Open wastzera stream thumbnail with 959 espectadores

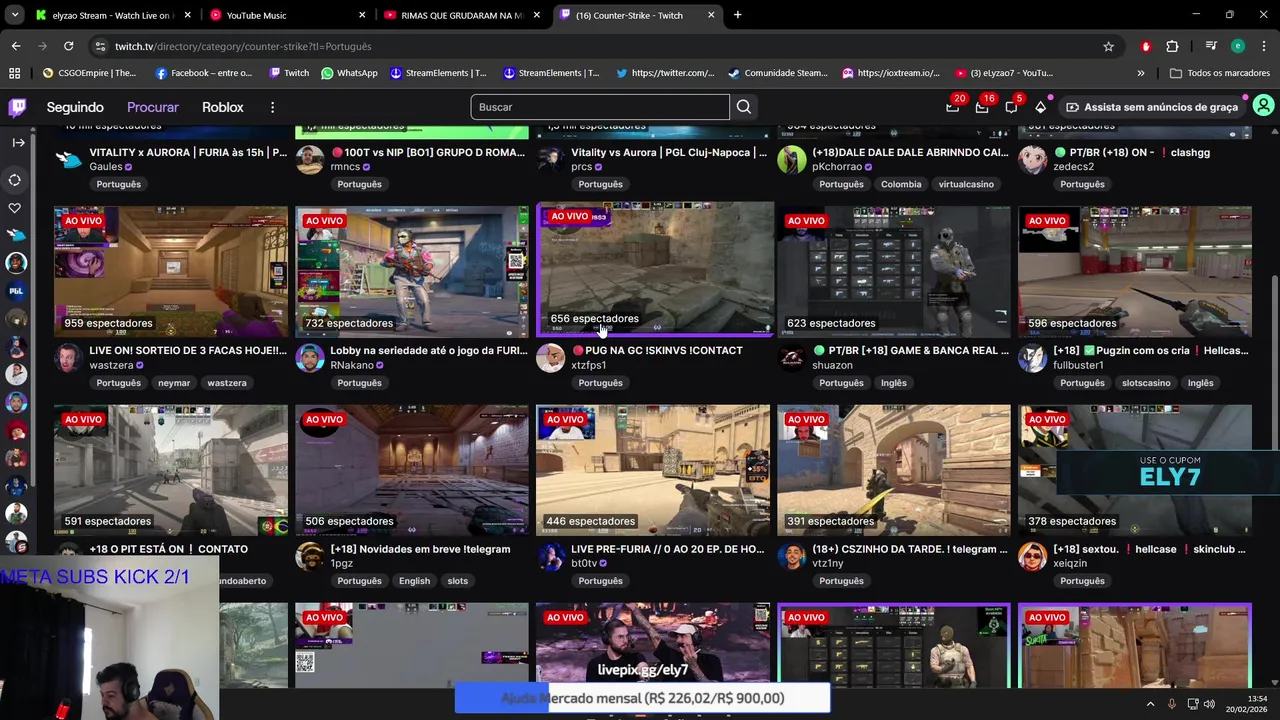171,271
